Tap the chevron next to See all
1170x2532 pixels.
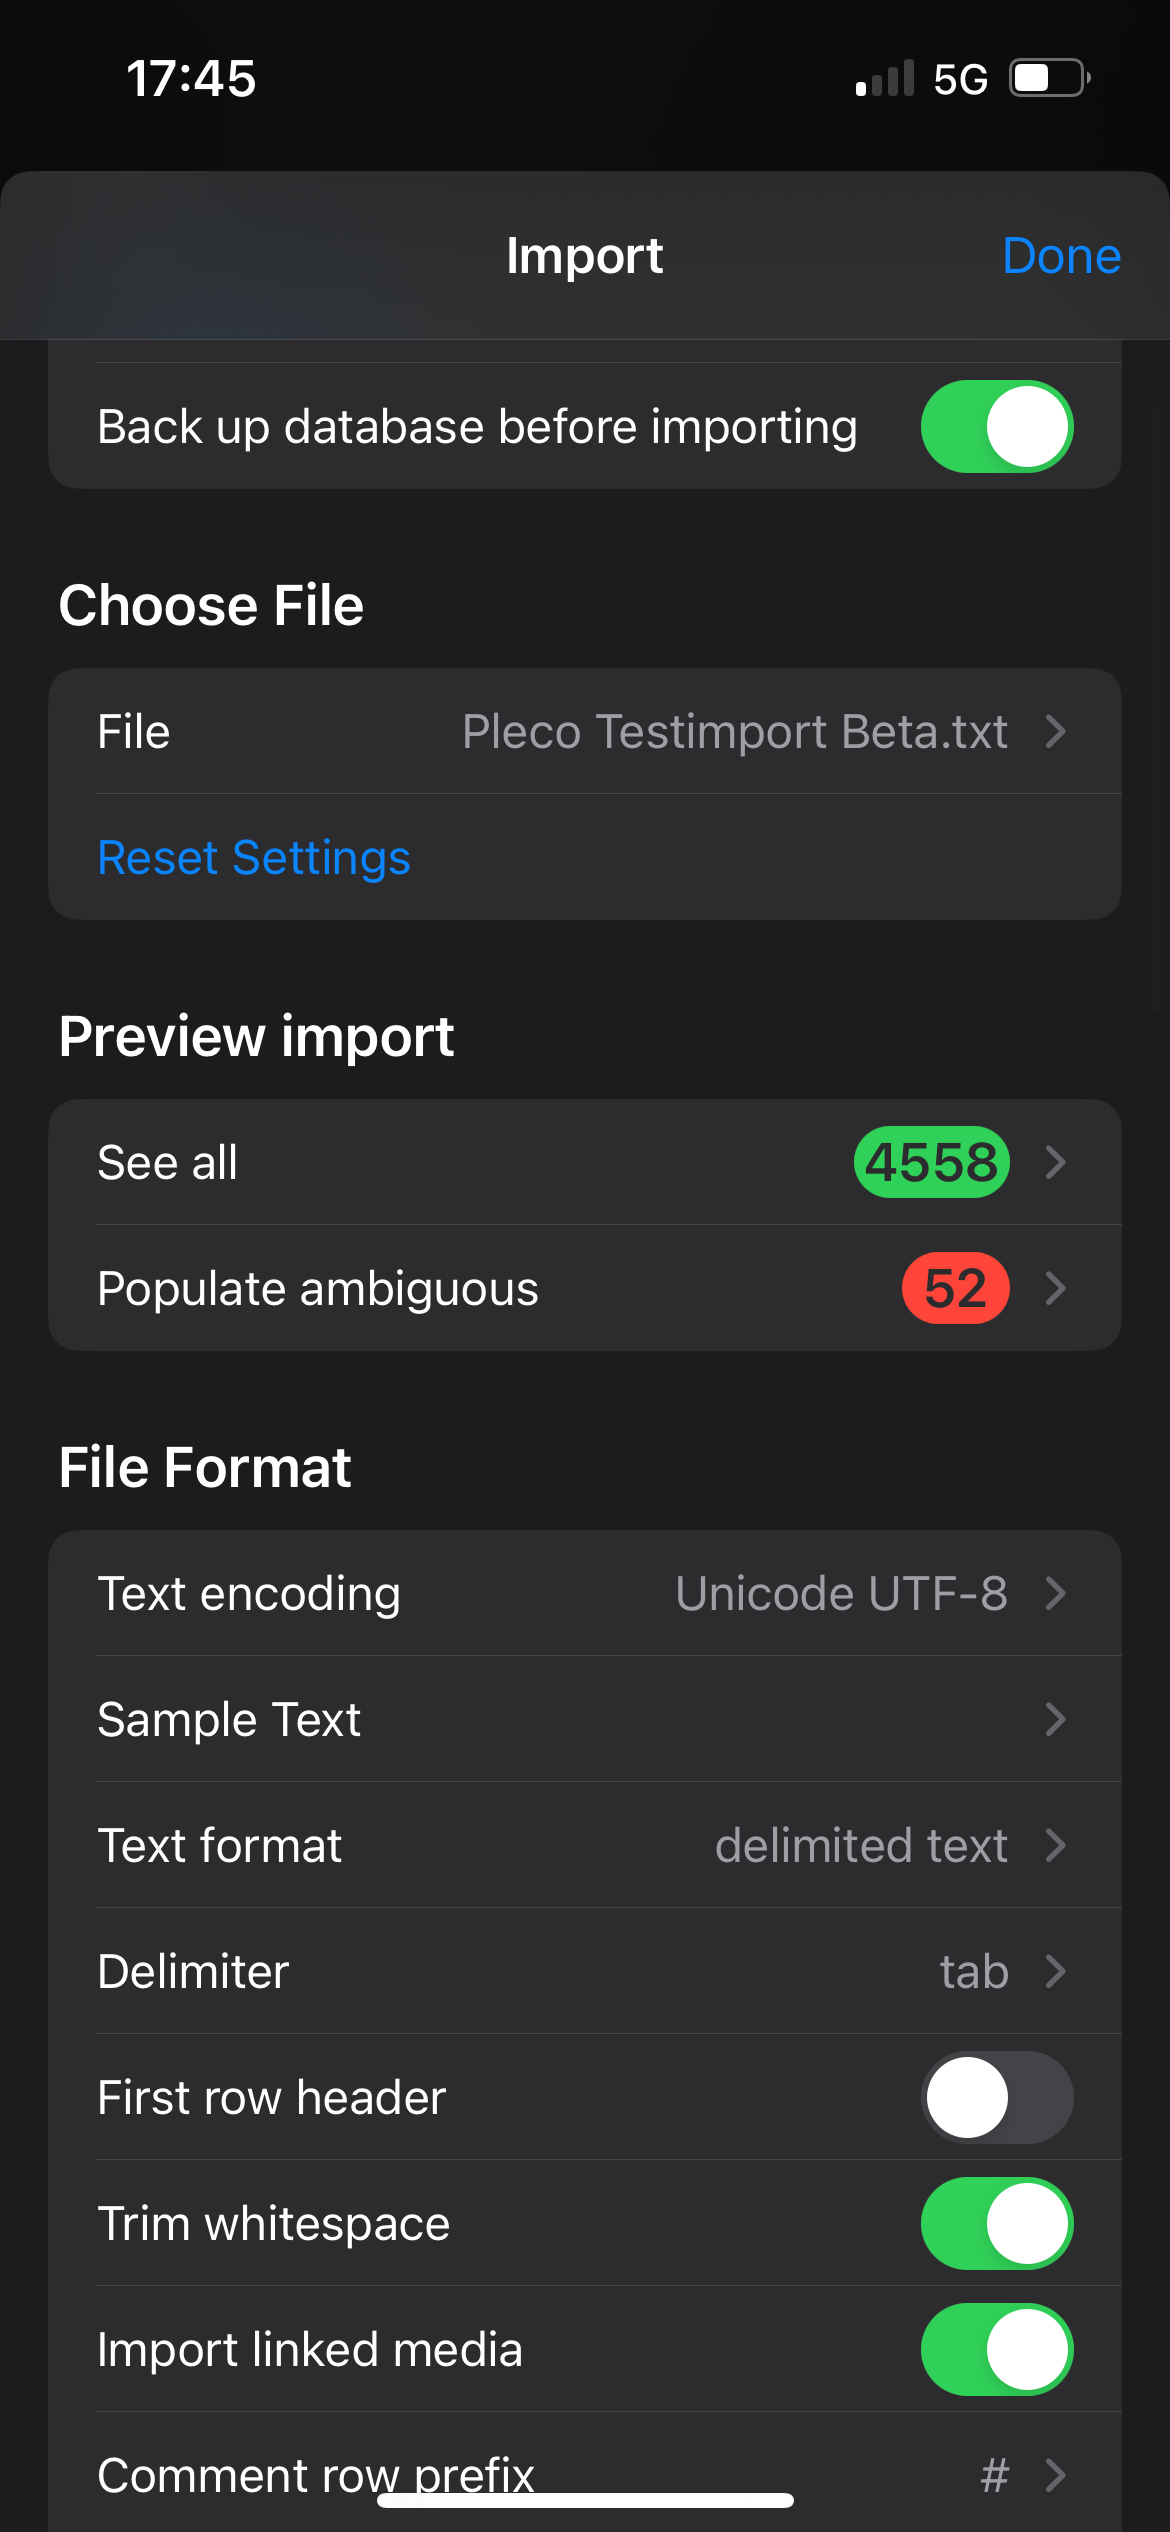tap(1055, 1162)
